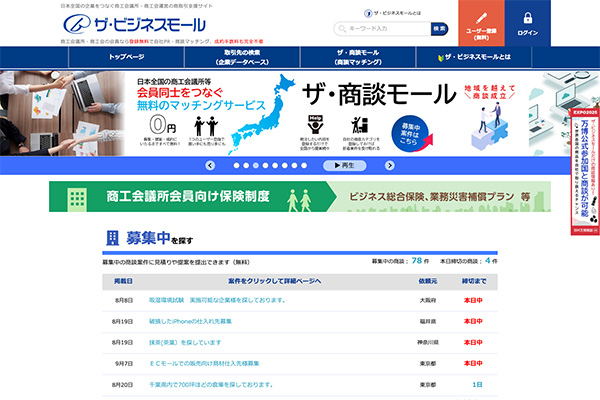Click the Help person icon on banner

click(315, 124)
